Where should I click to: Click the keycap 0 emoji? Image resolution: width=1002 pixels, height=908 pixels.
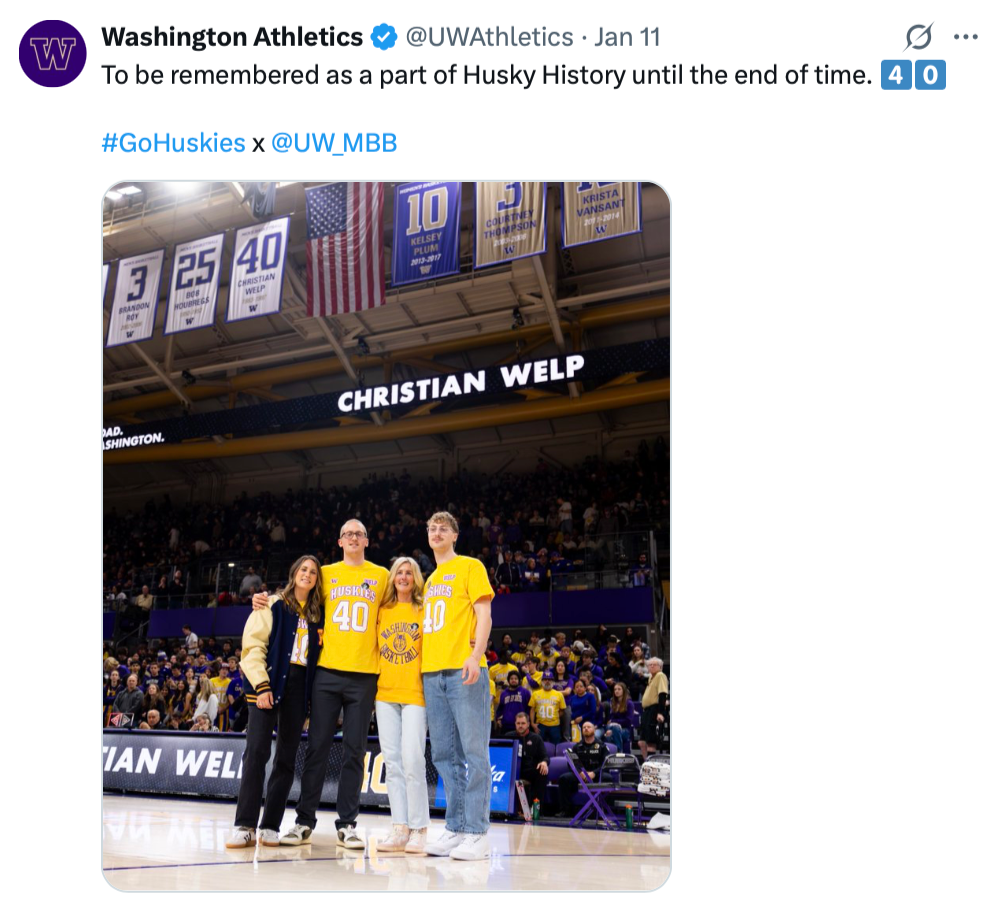930,76
